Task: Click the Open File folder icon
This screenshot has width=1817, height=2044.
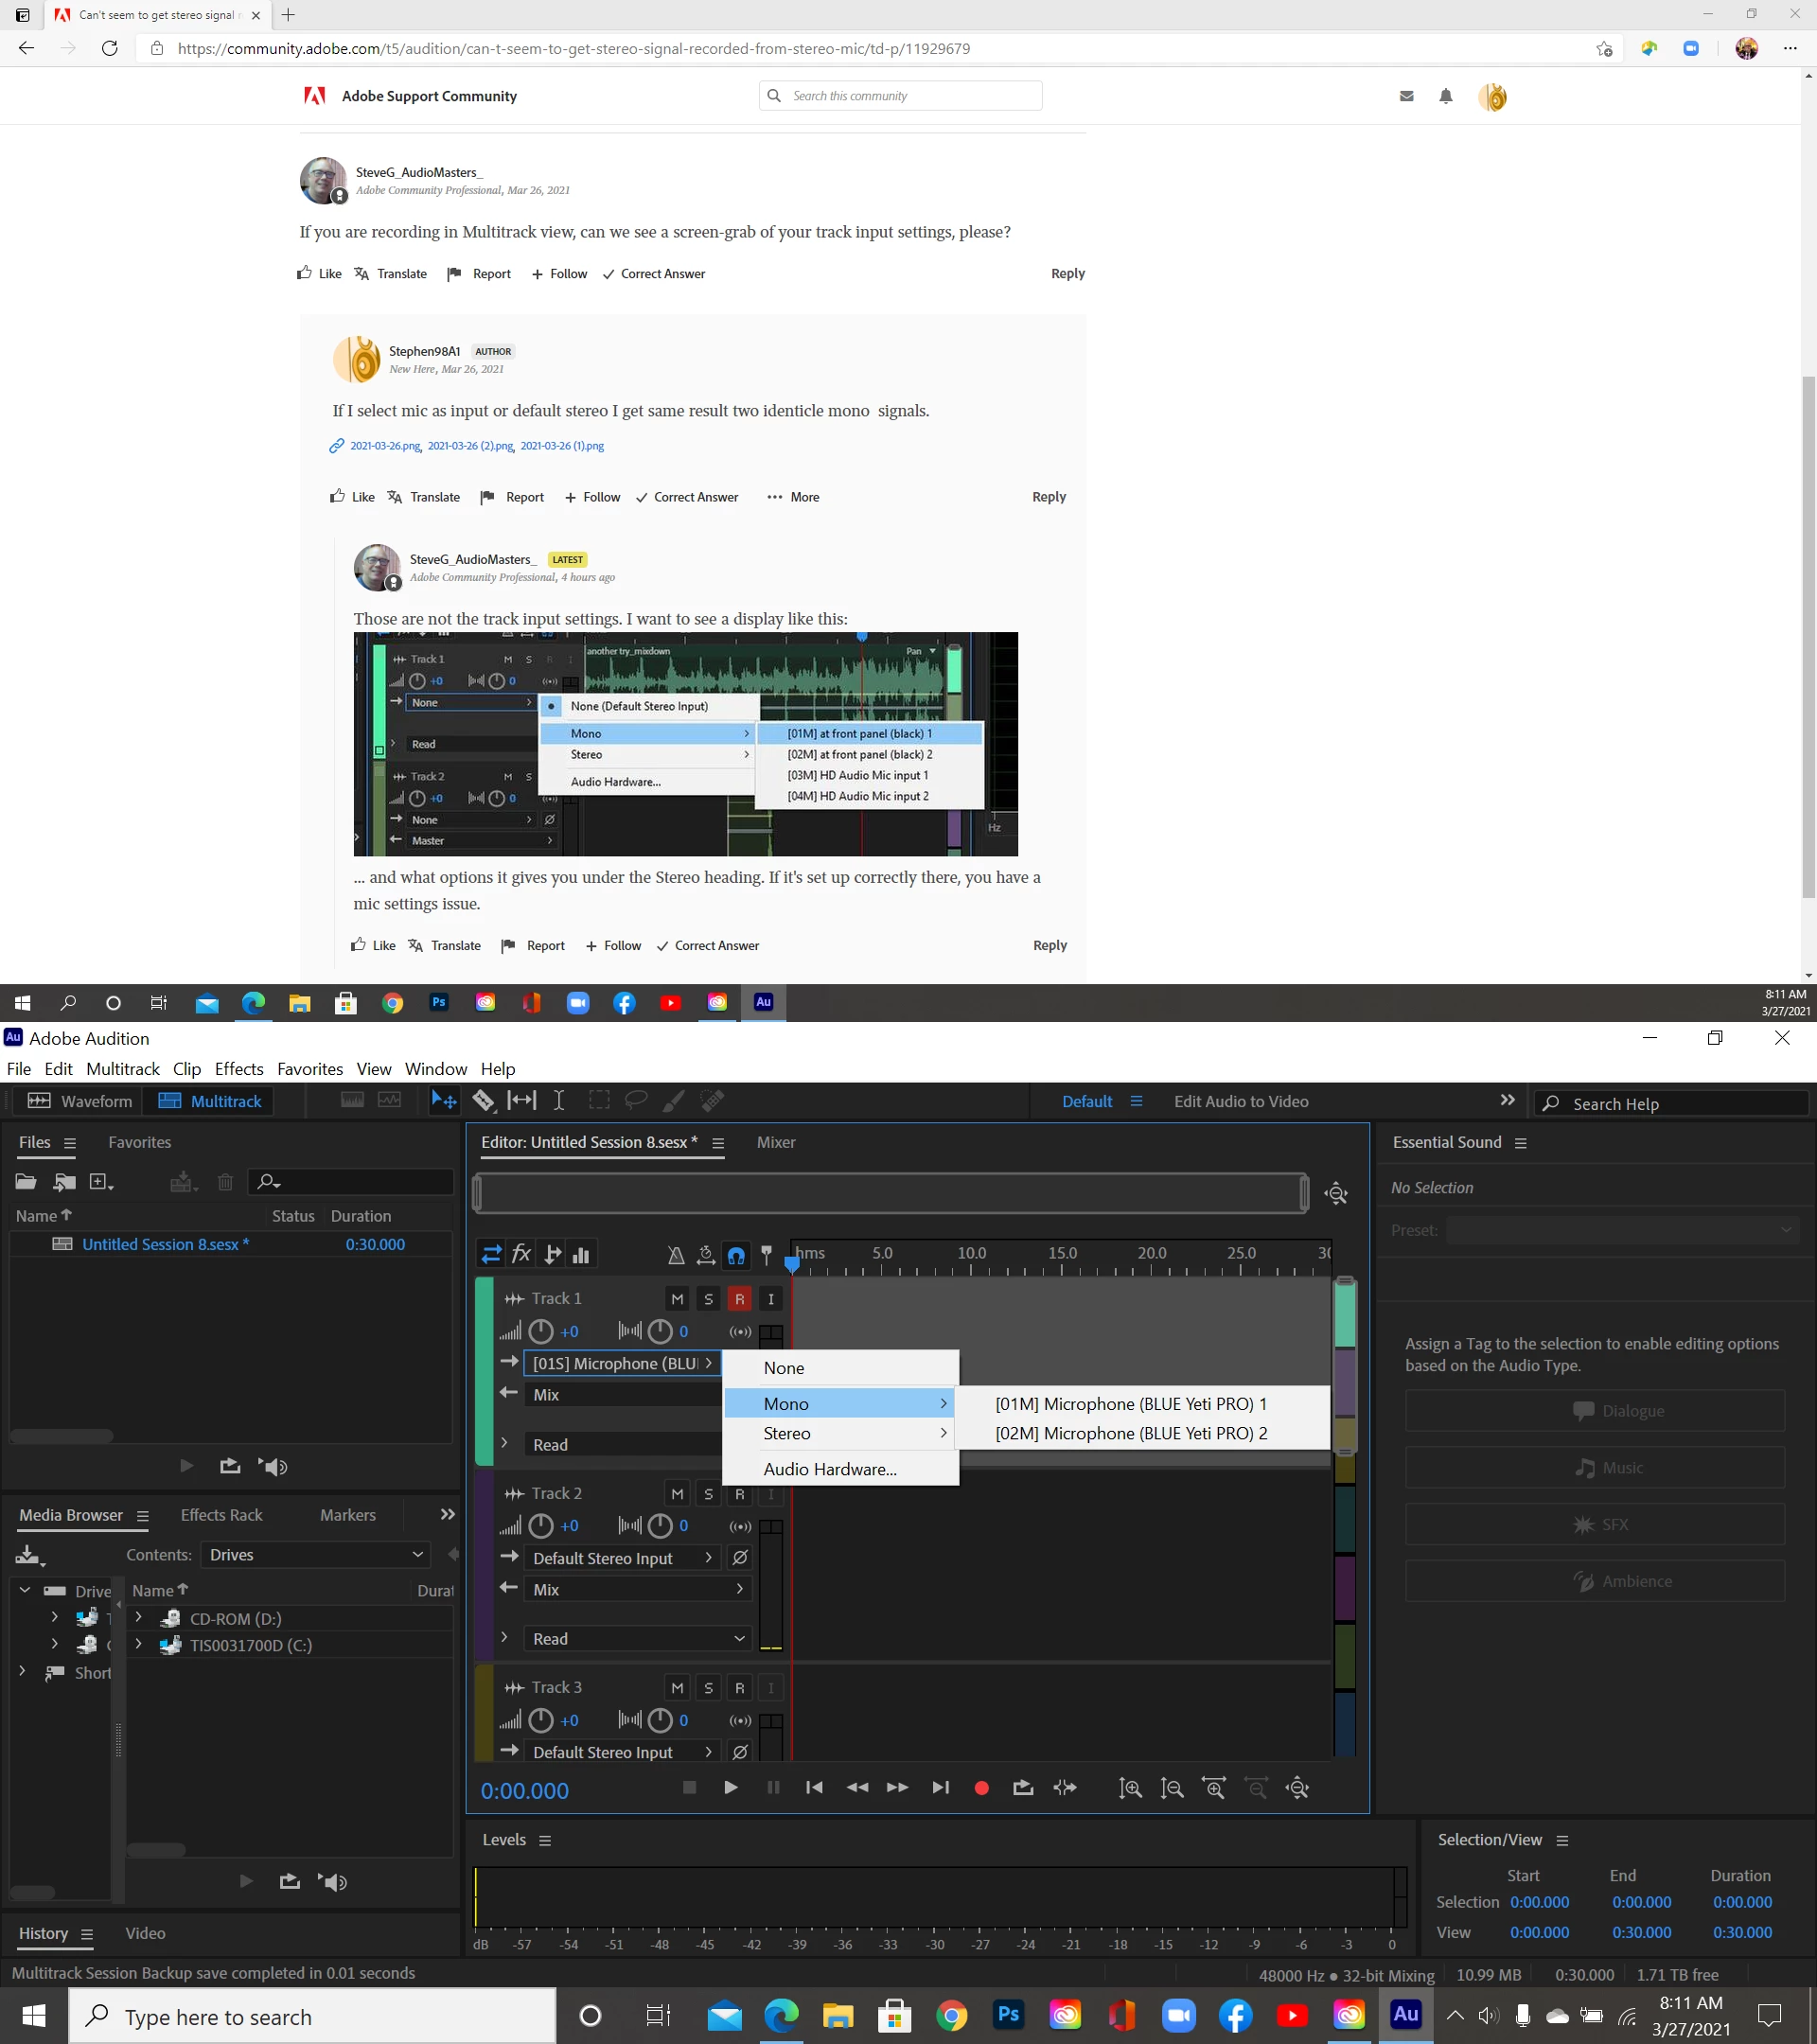Action: [x=26, y=1182]
